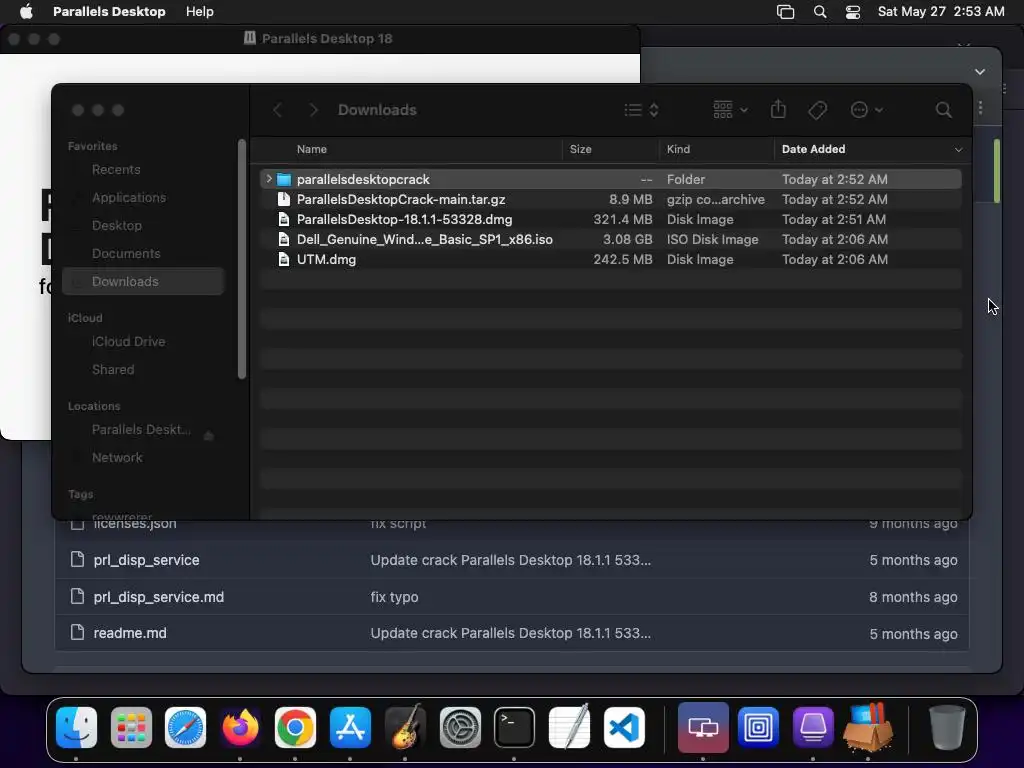Open Control Center in the menu bar
This screenshot has width=1024, height=768.
point(853,12)
